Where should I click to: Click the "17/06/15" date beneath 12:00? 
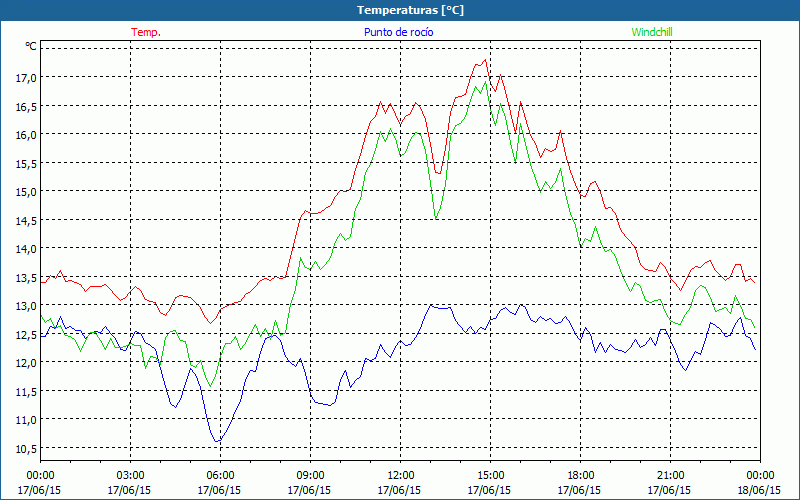click(399, 490)
